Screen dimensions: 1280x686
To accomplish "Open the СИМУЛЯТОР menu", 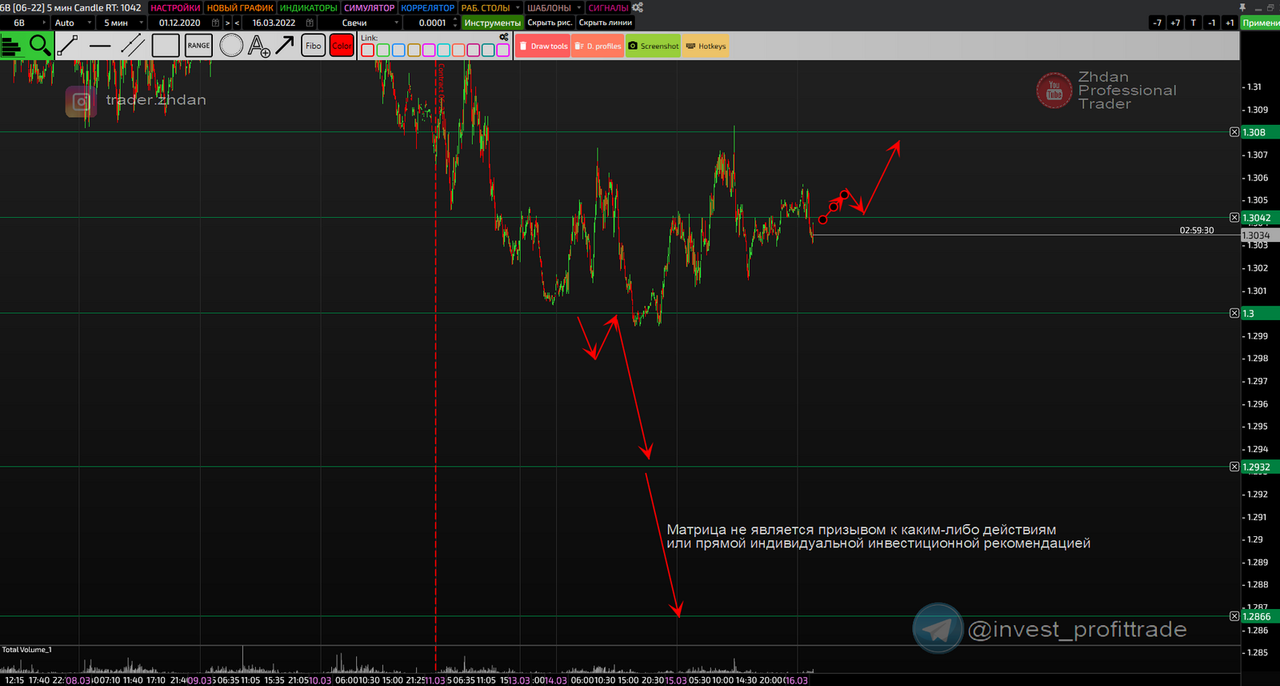I will [369, 7].
